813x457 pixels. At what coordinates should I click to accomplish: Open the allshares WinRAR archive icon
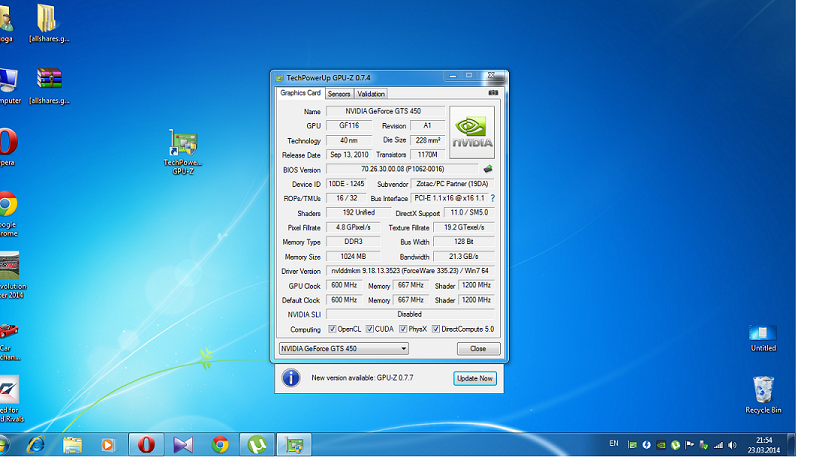coord(49,86)
